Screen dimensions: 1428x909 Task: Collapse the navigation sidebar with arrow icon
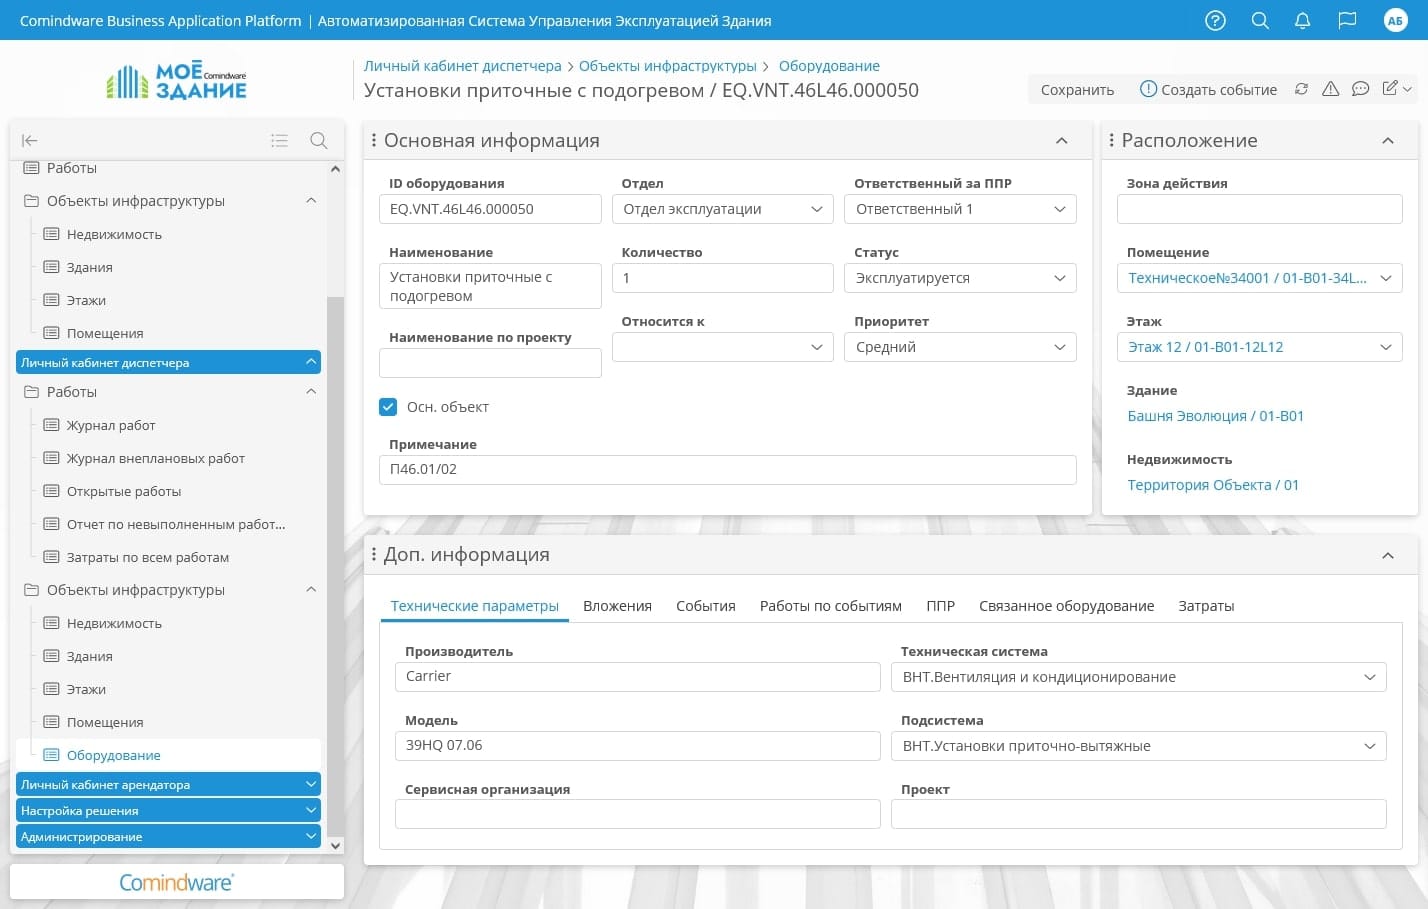tap(29, 141)
